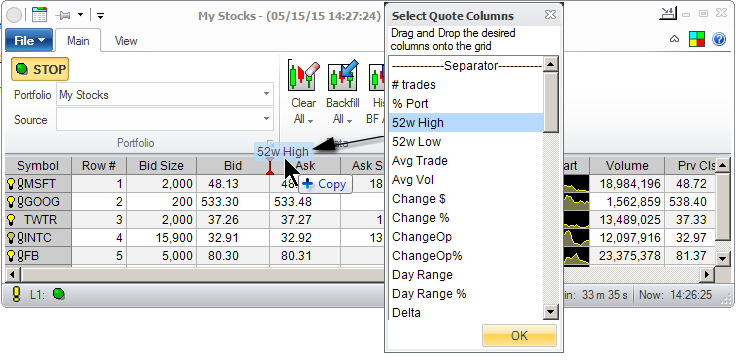742x363 pixels.
Task: Open the Customize Quick Access dropdown
Action: coord(100,16)
